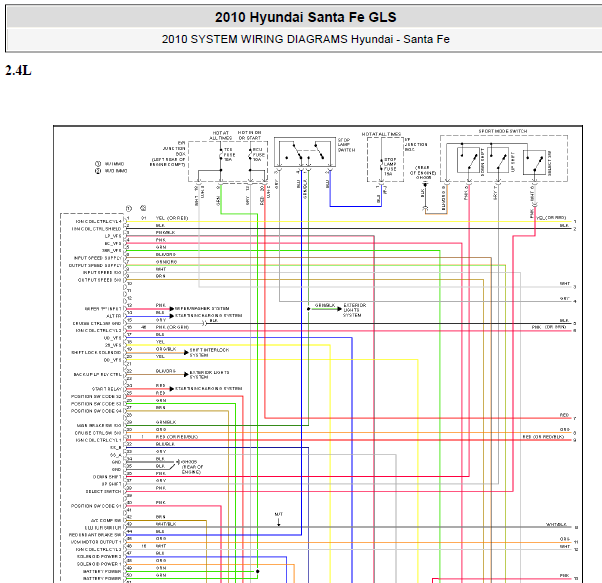602x583 pixels.
Task: Click 'HOT IN ON OR START' label
Action: (x=250, y=135)
